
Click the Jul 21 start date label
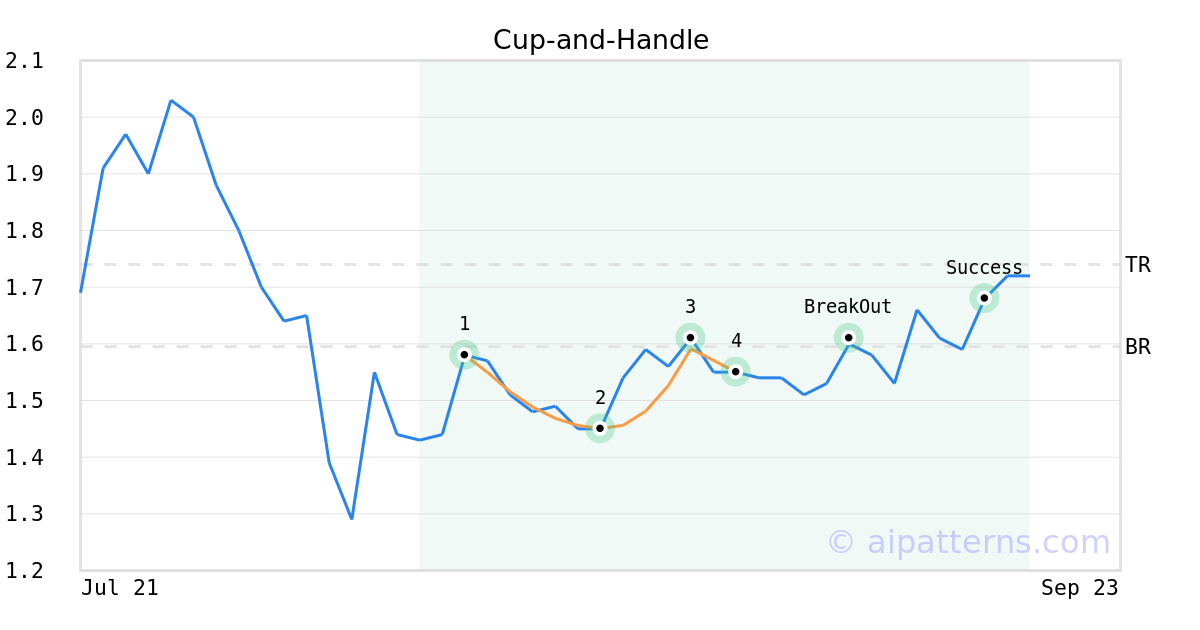pyautogui.click(x=120, y=588)
